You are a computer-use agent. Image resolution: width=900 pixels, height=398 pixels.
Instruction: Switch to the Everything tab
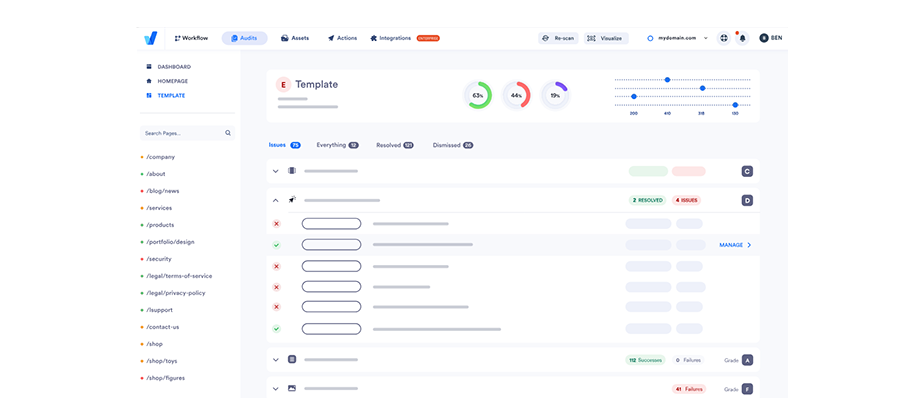[338, 145]
